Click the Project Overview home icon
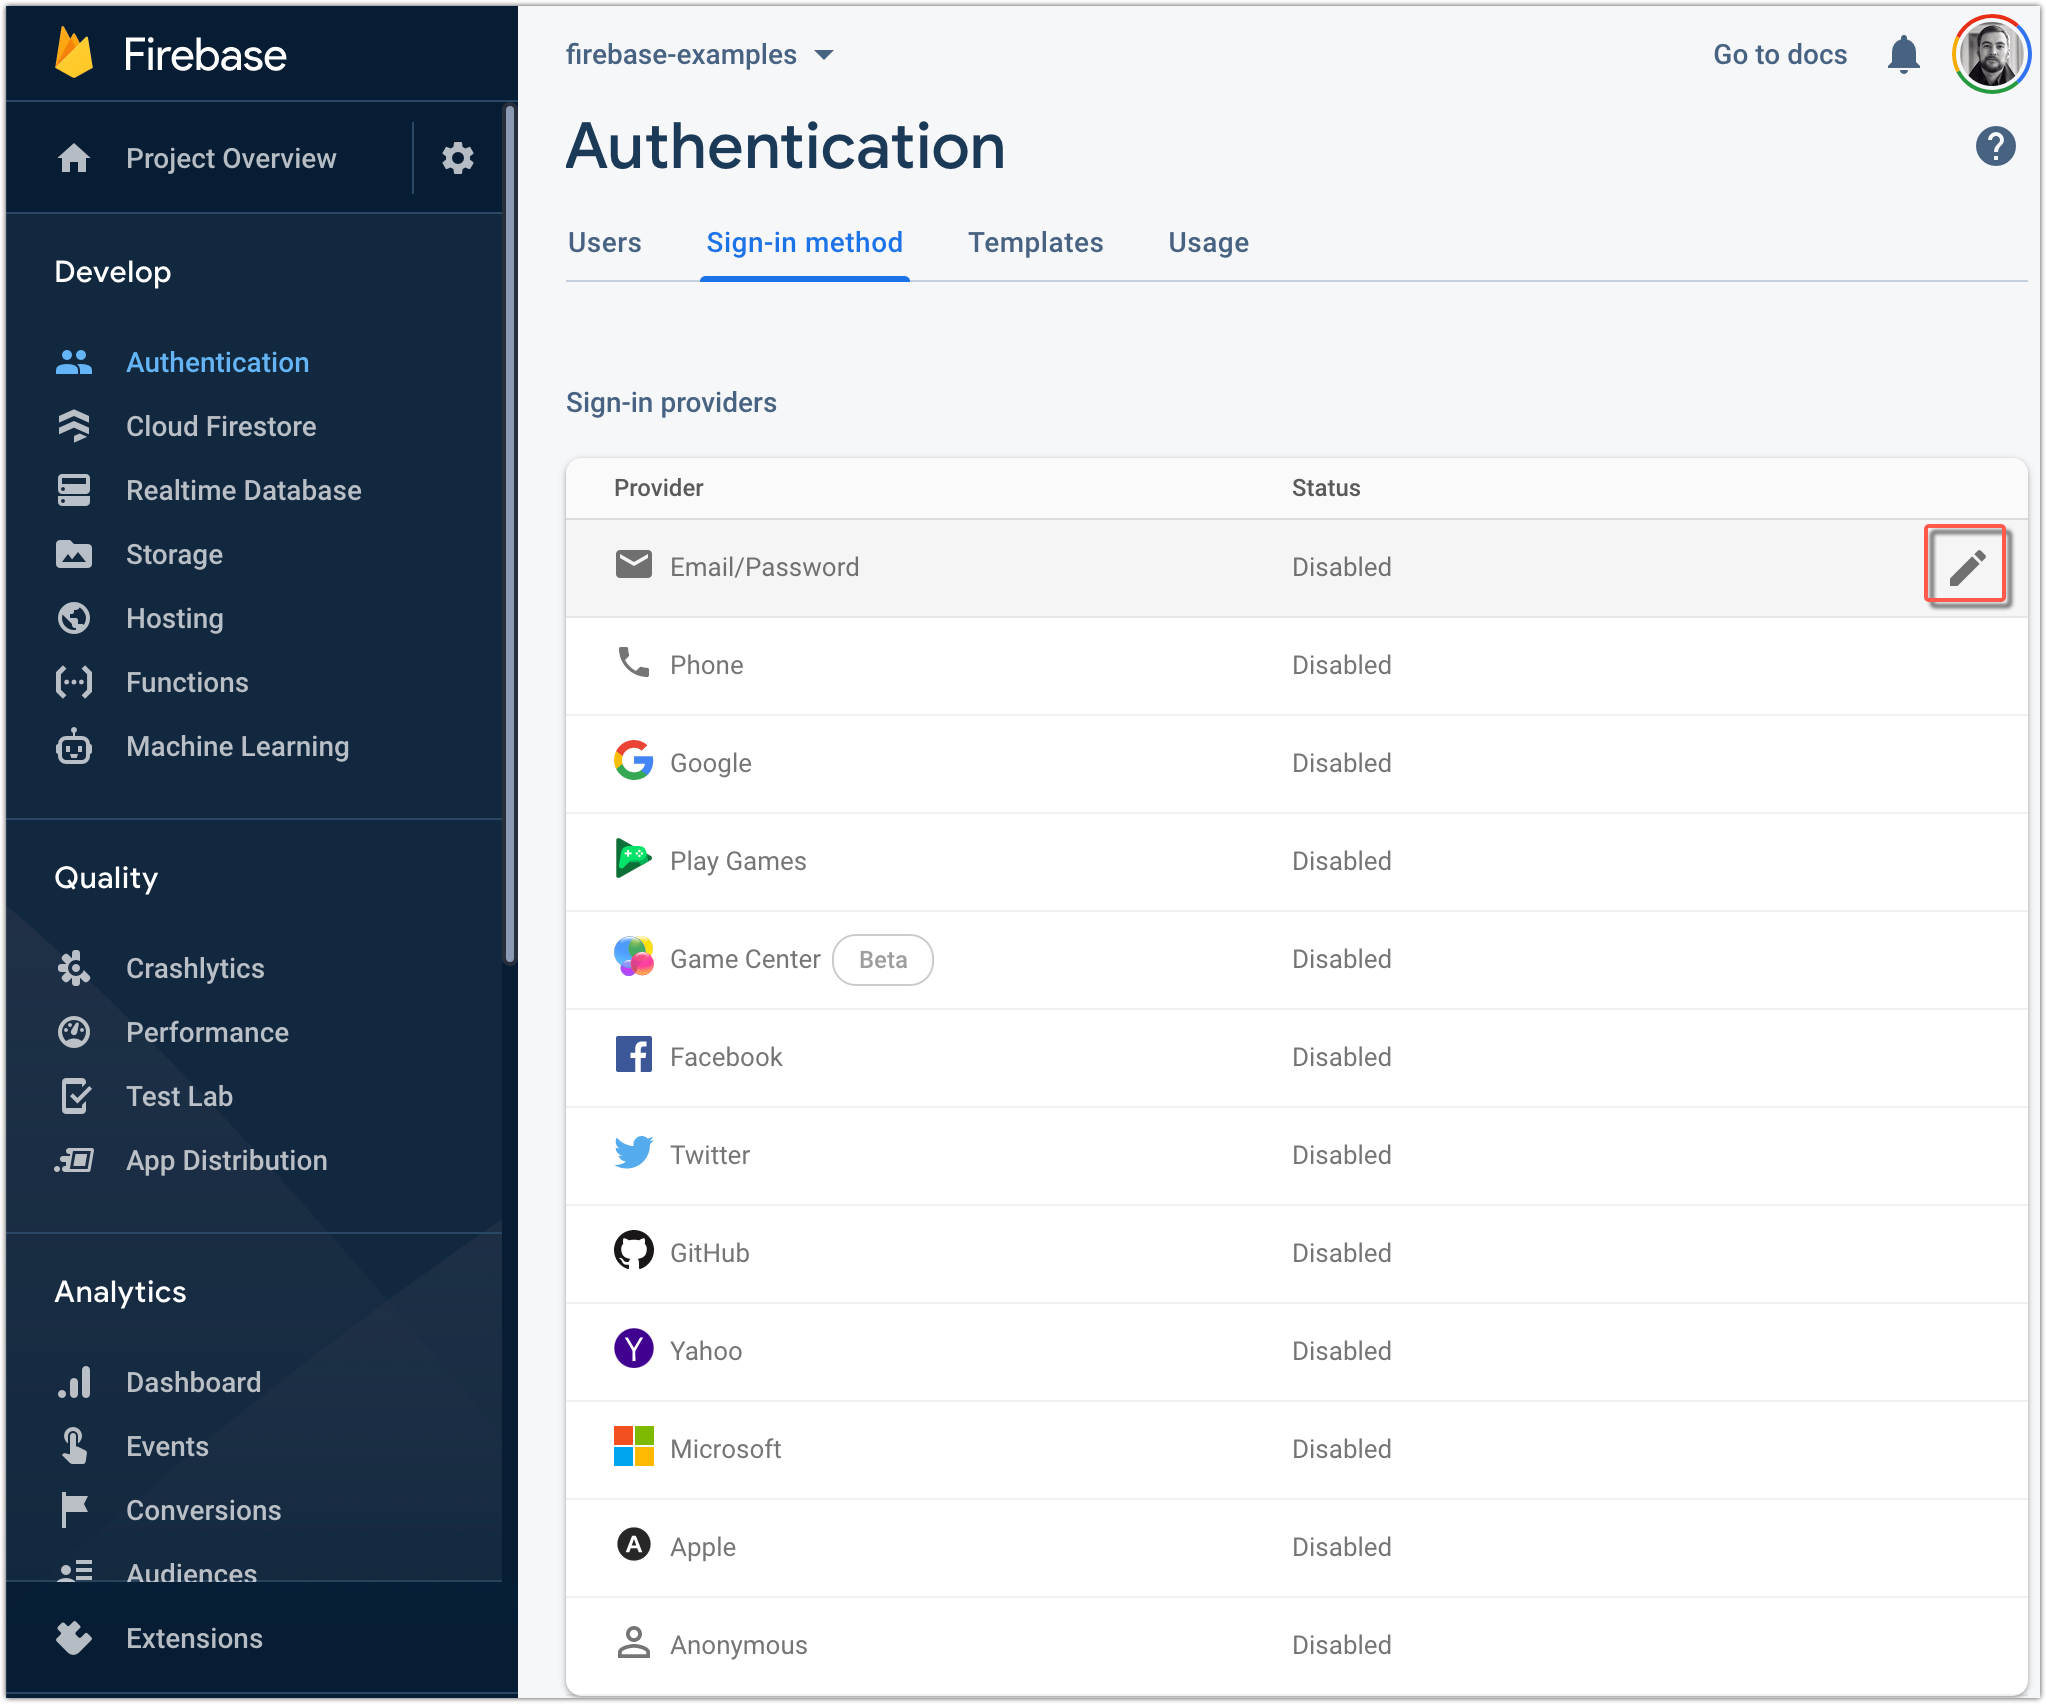 coord(74,158)
